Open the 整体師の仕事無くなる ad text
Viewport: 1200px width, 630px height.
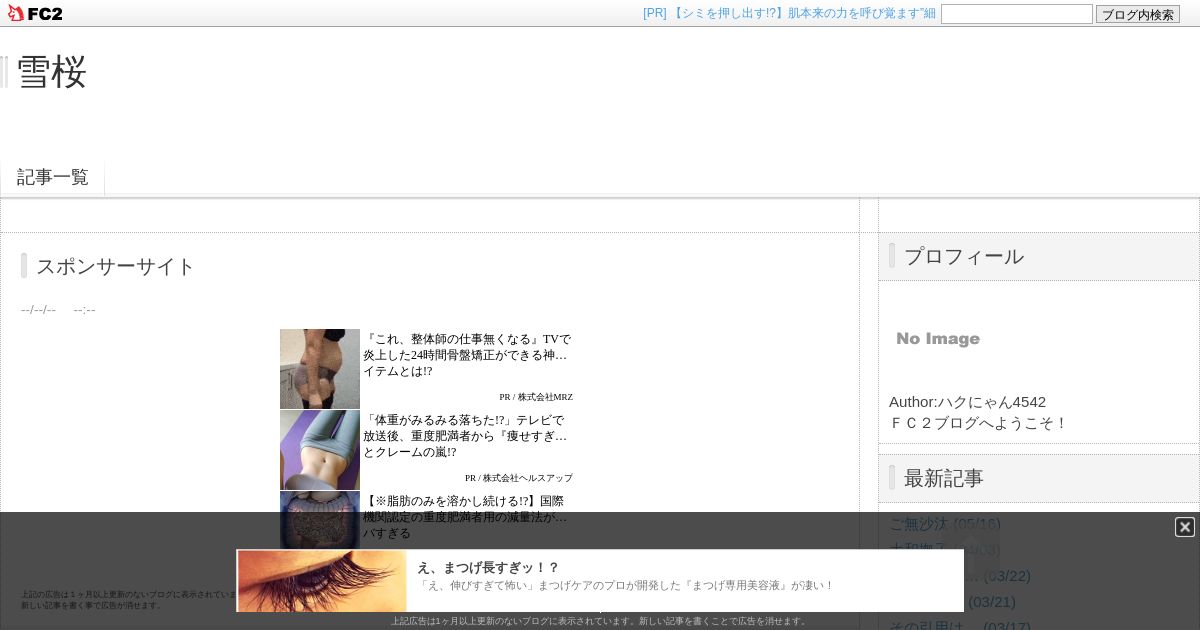[x=467, y=355]
